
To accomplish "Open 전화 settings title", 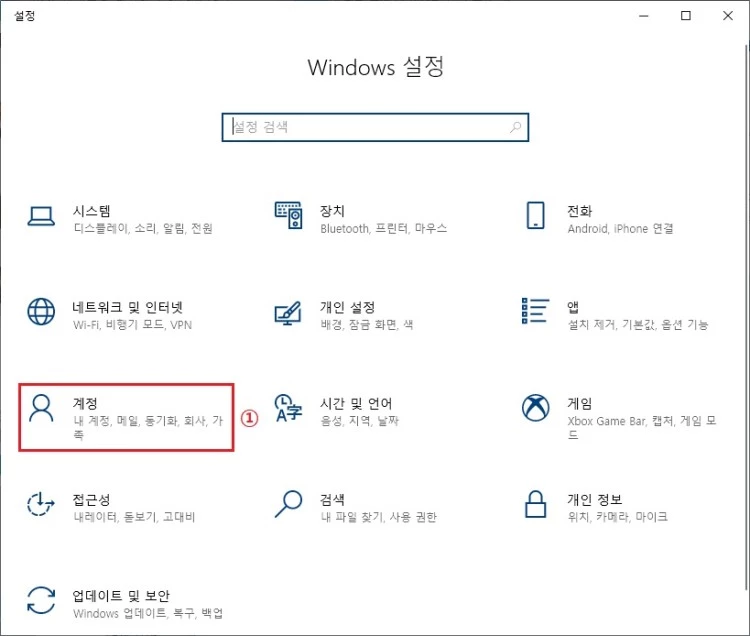I will tap(580, 211).
